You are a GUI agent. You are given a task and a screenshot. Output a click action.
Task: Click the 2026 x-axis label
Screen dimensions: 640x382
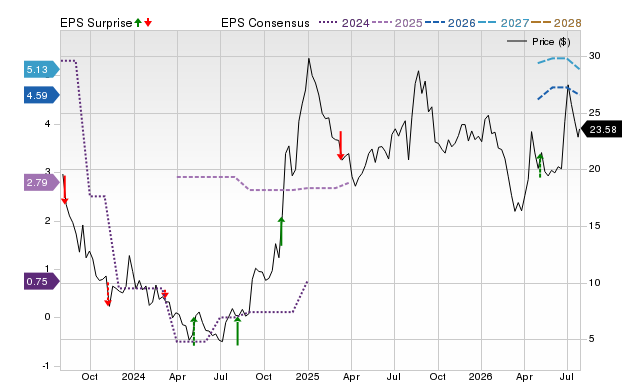tap(480, 376)
